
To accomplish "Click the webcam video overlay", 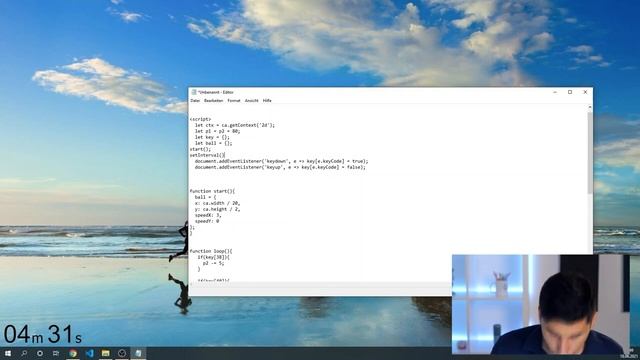I will pos(540,304).
